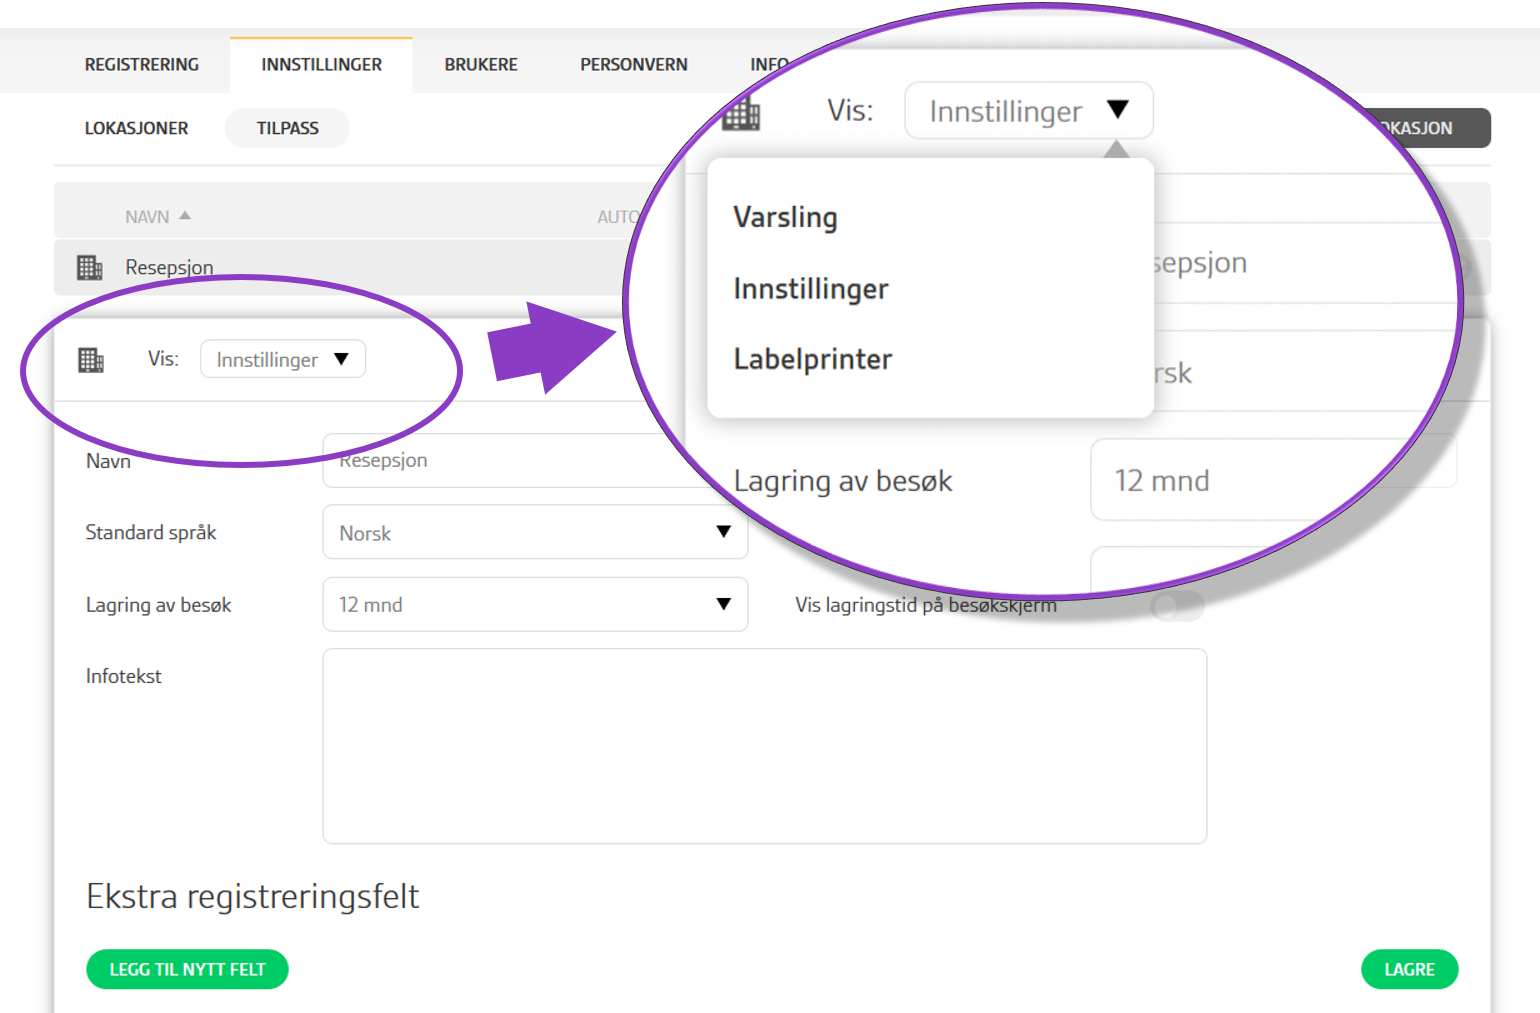
Task: Click the magnified building icon beside Vis
Action: point(741,111)
